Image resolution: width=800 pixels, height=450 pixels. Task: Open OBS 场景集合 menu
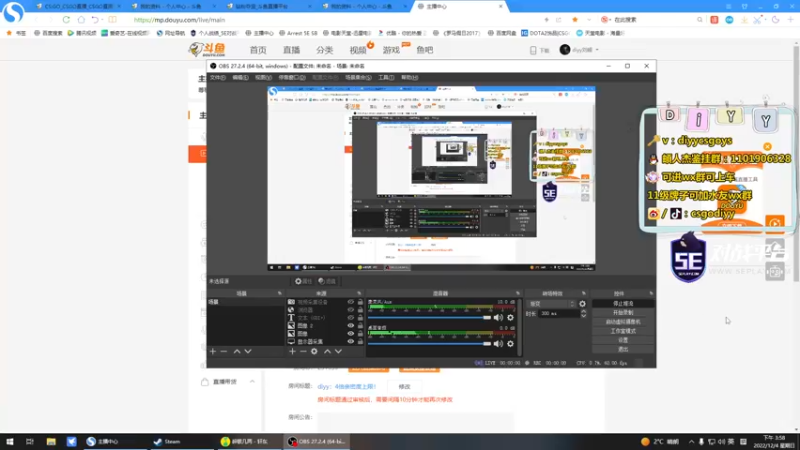pos(358,78)
